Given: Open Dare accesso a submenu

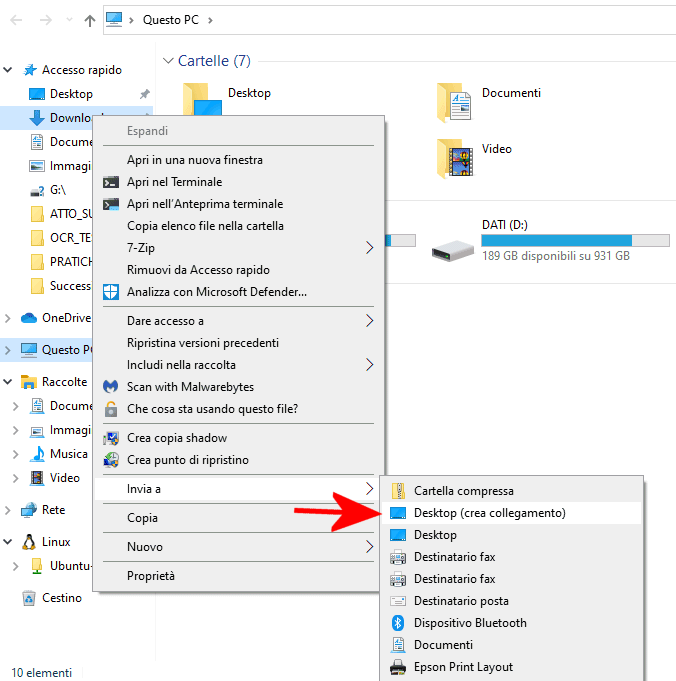Looking at the screenshot, I should tap(238, 321).
